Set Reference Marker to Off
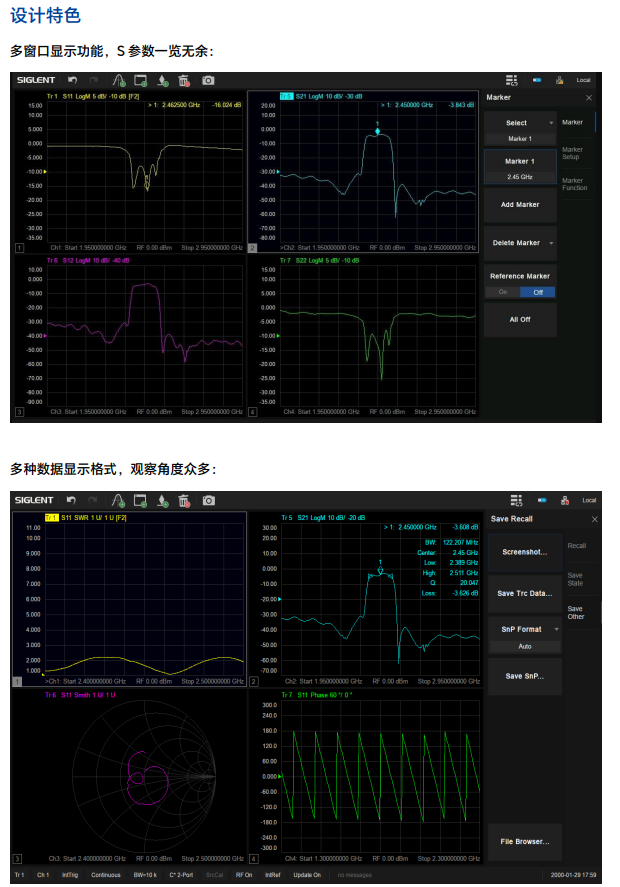Screen dimensions: 620x887 tap(537, 292)
